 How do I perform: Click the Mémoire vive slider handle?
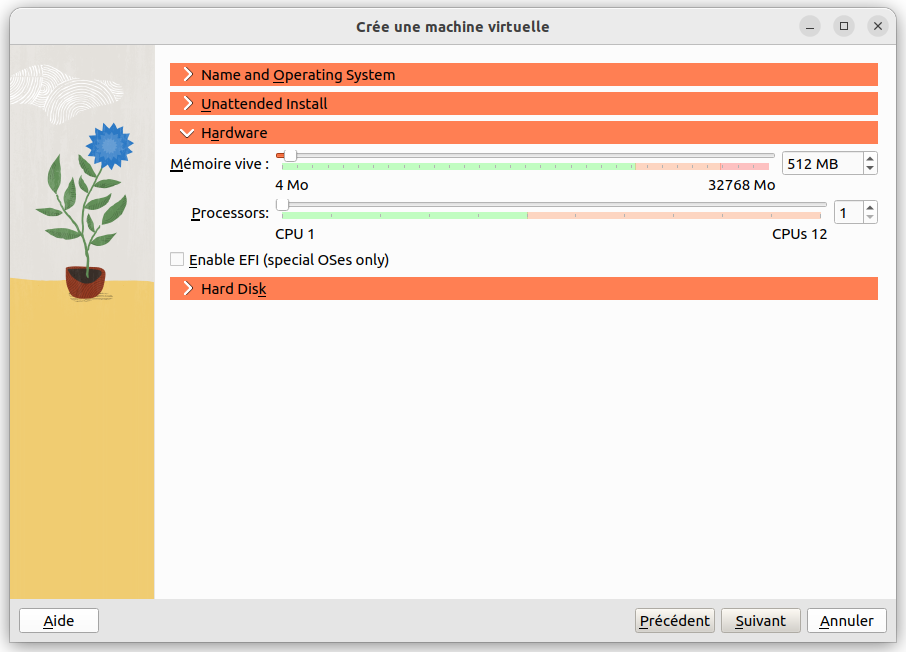point(290,155)
